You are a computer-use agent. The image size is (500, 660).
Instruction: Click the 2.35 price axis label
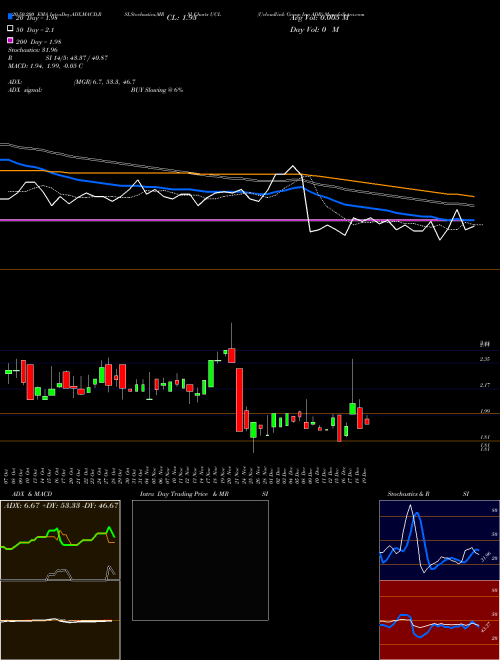(485, 359)
